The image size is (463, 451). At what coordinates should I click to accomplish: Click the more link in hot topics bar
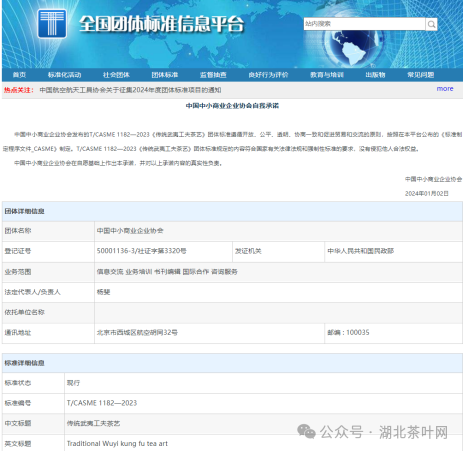445,89
